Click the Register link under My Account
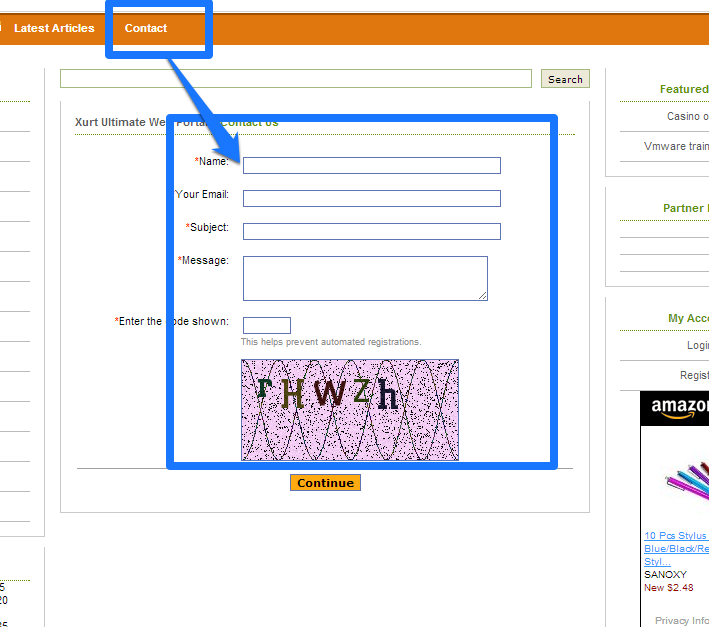 tap(694, 375)
